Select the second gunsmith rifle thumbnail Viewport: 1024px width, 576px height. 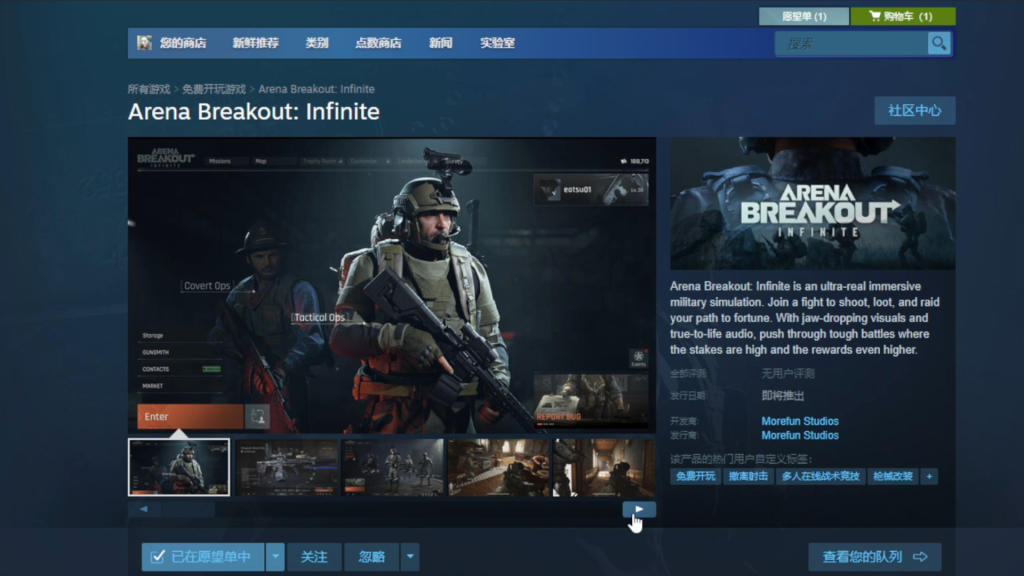coord(286,468)
